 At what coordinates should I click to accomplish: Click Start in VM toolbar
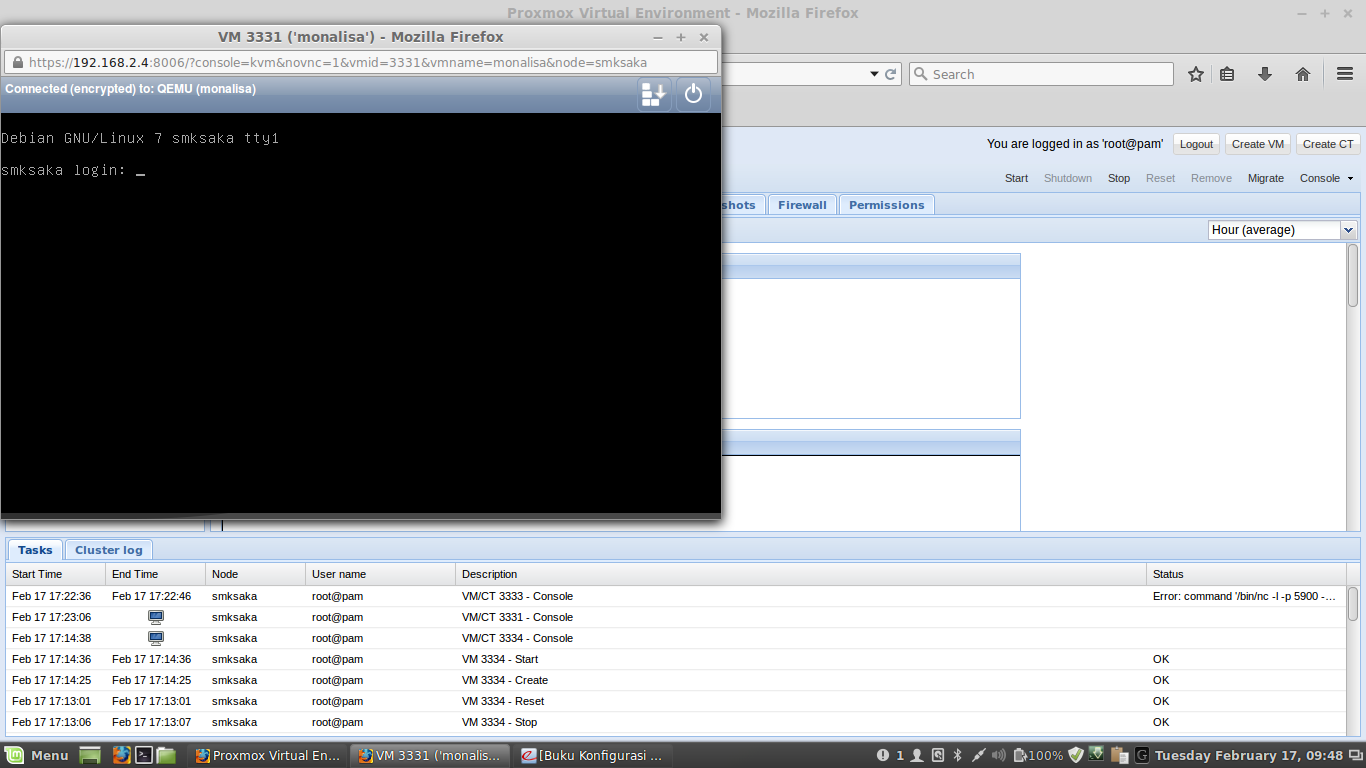point(1016,178)
